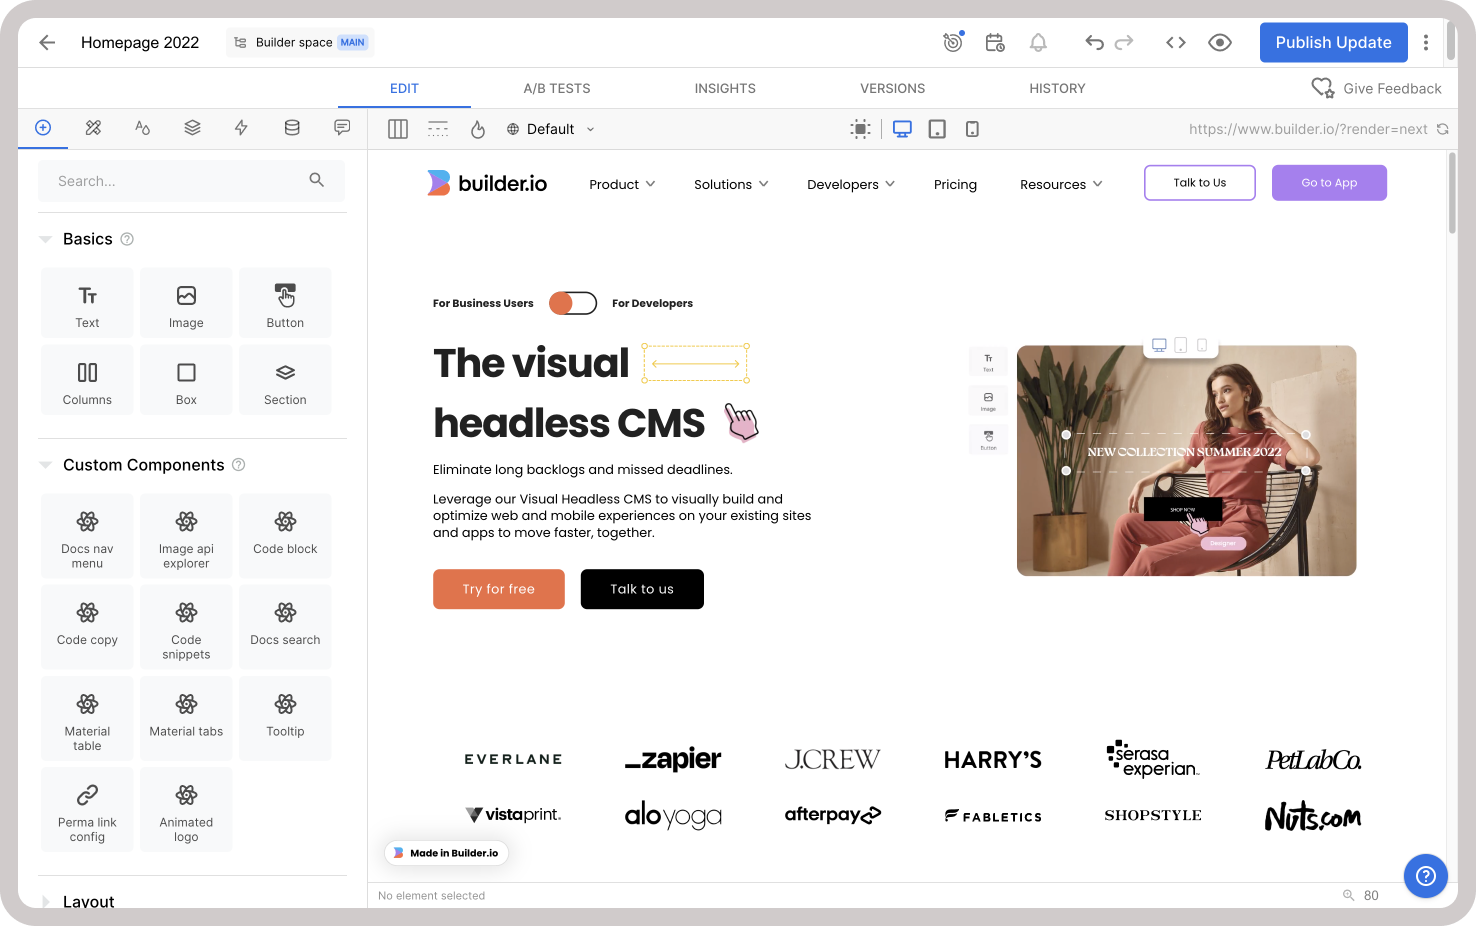Open the targeting goal icon in header
The image size is (1476, 926).
click(953, 42)
